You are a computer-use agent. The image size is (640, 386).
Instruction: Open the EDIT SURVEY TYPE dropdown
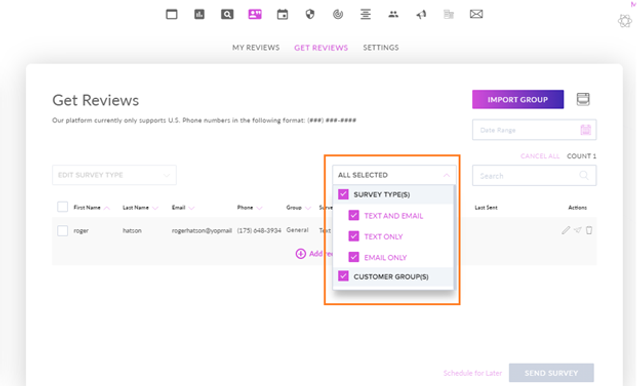(114, 175)
